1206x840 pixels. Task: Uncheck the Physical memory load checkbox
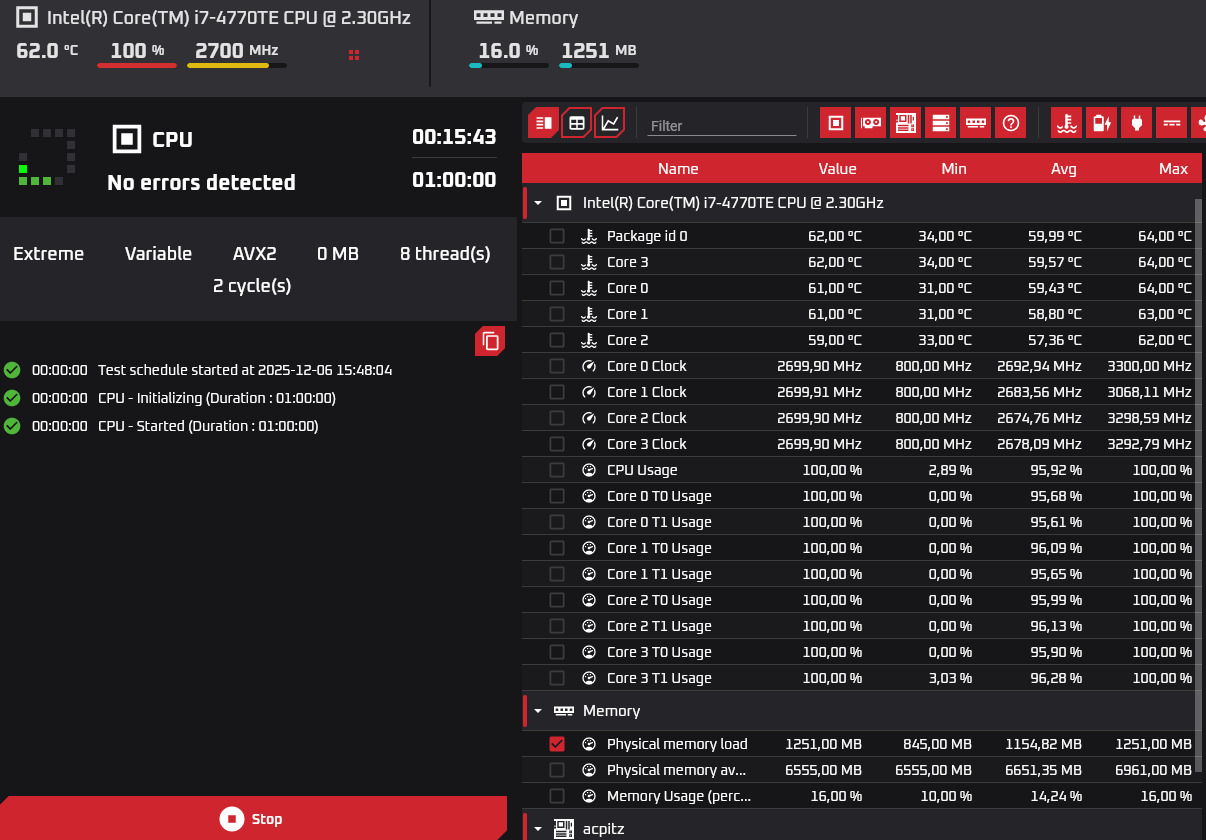pyautogui.click(x=557, y=744)
